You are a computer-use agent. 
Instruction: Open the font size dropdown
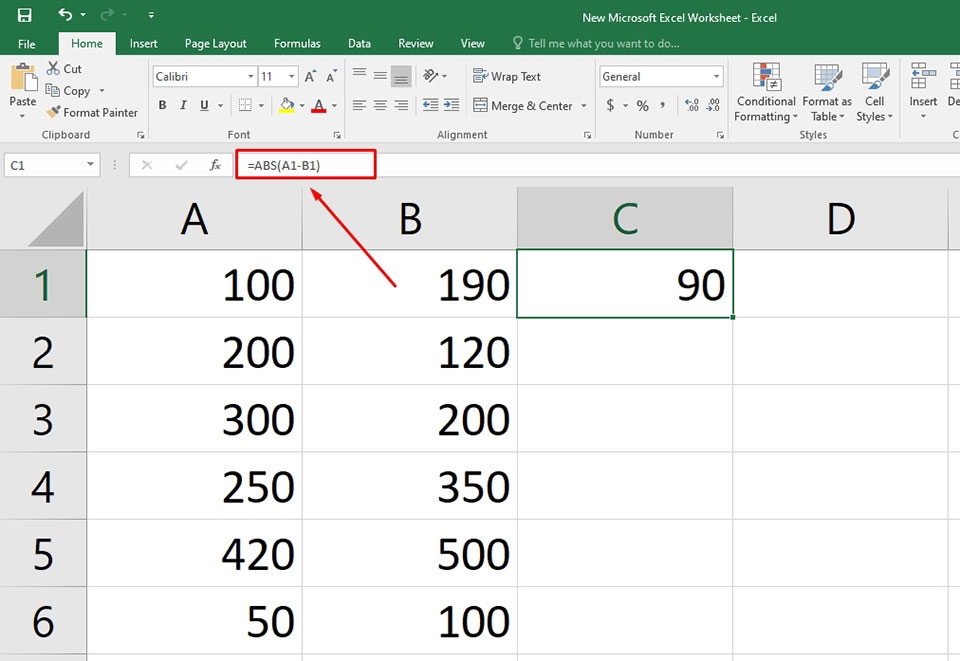pyautogui.click(x=291, y=76)
